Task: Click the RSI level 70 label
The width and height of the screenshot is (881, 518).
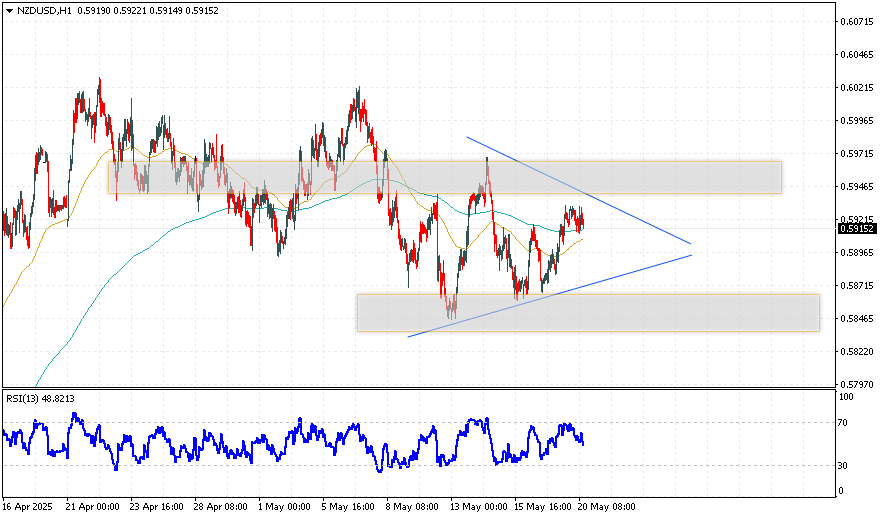Action: coord(842,422)
